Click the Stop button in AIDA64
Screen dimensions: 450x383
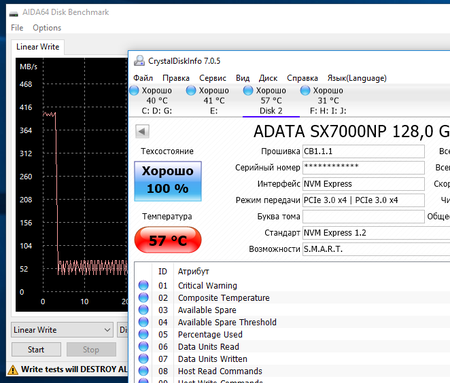point(91,350)
